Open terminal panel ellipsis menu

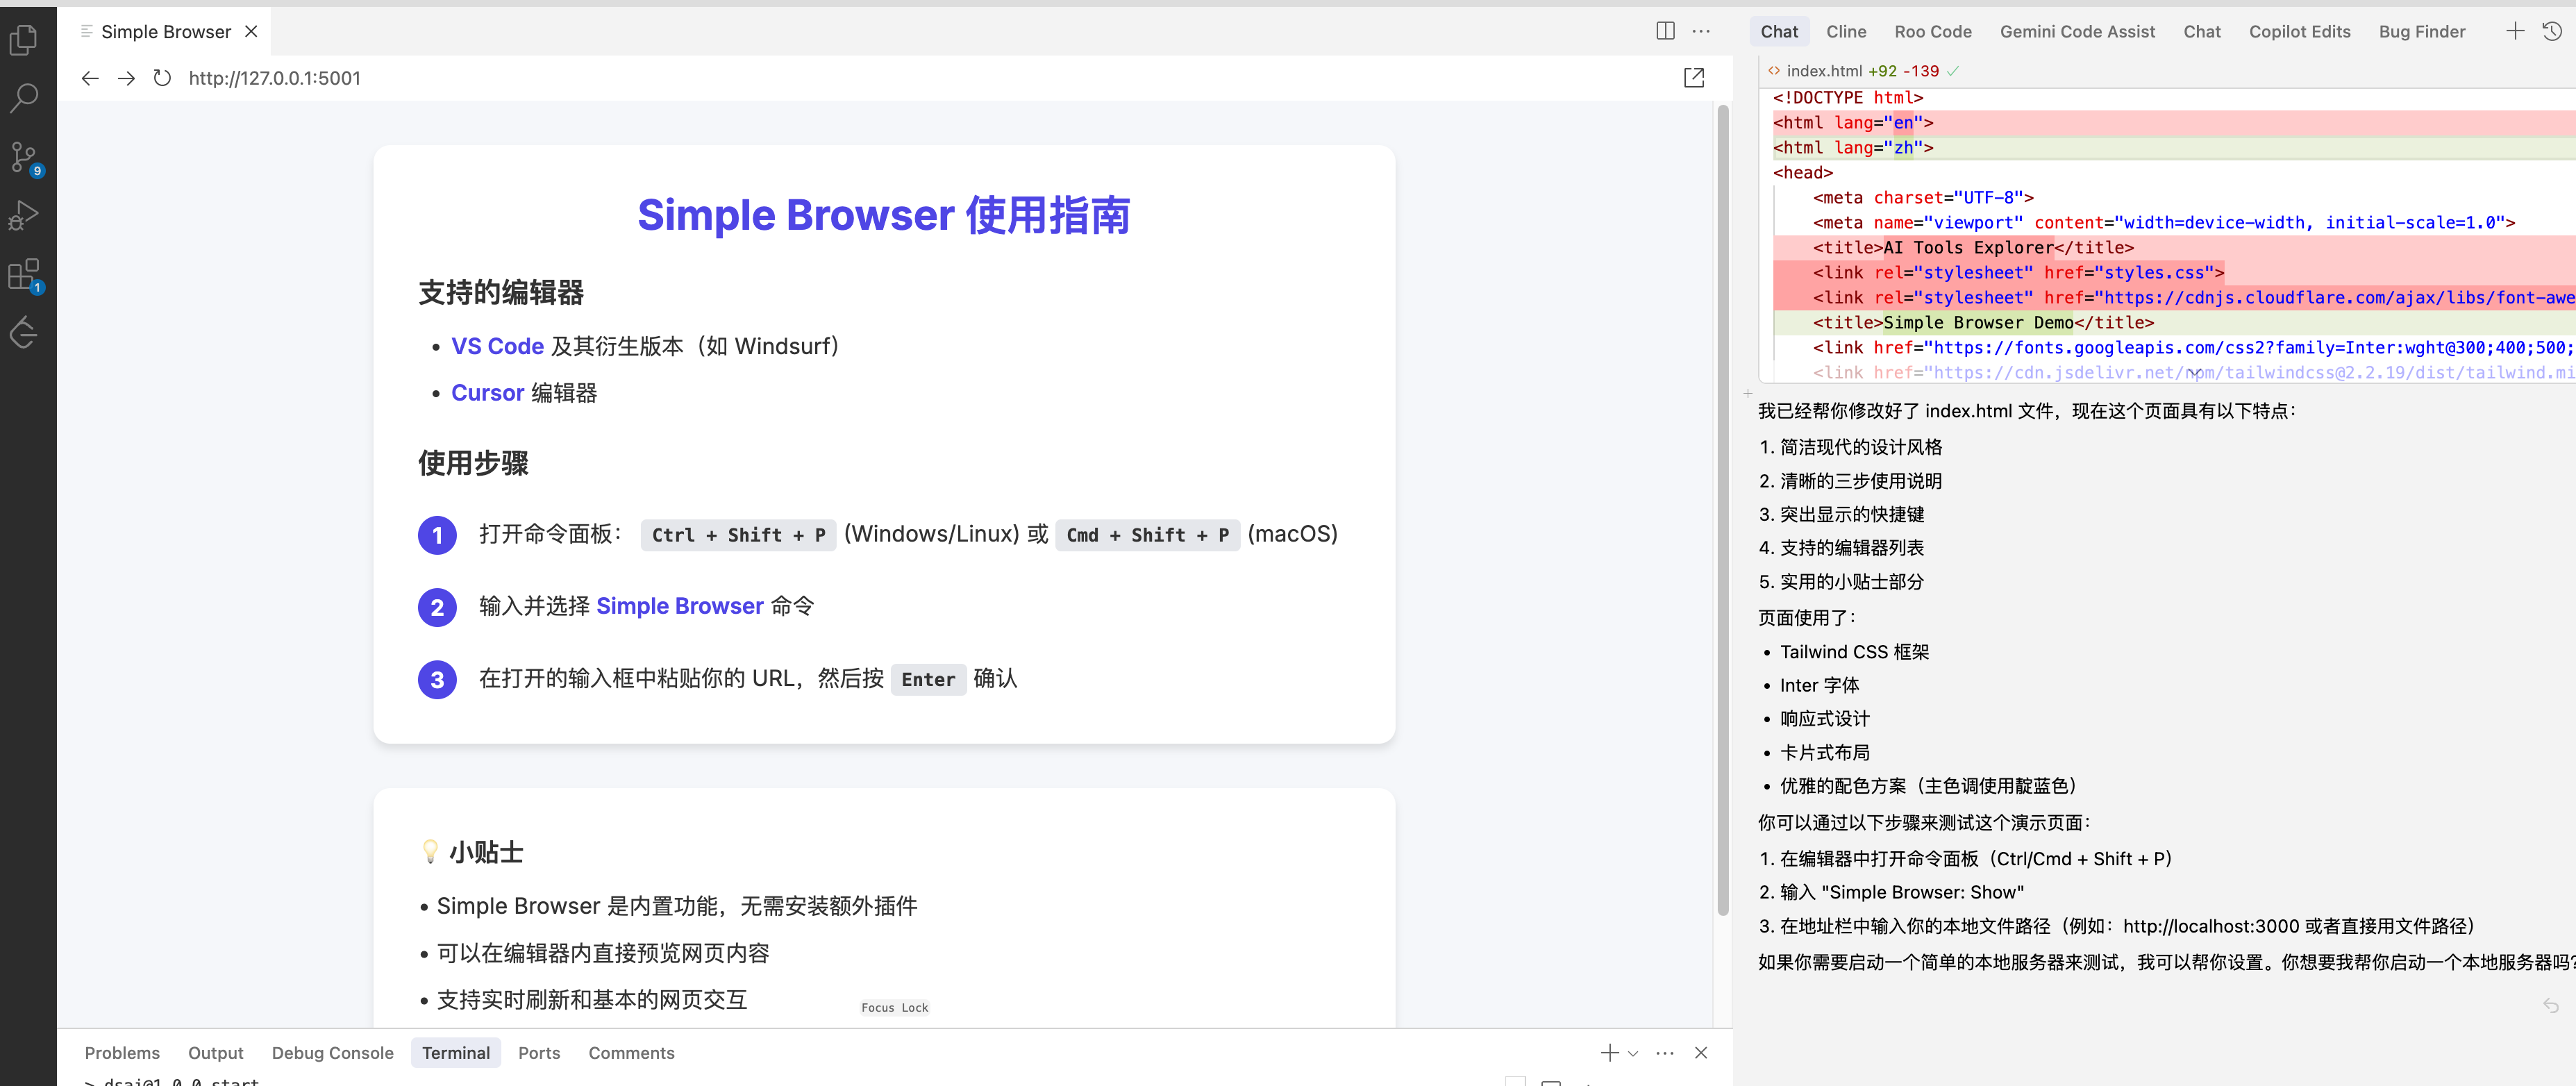pyautogui.click(x=1665, y=1053)
